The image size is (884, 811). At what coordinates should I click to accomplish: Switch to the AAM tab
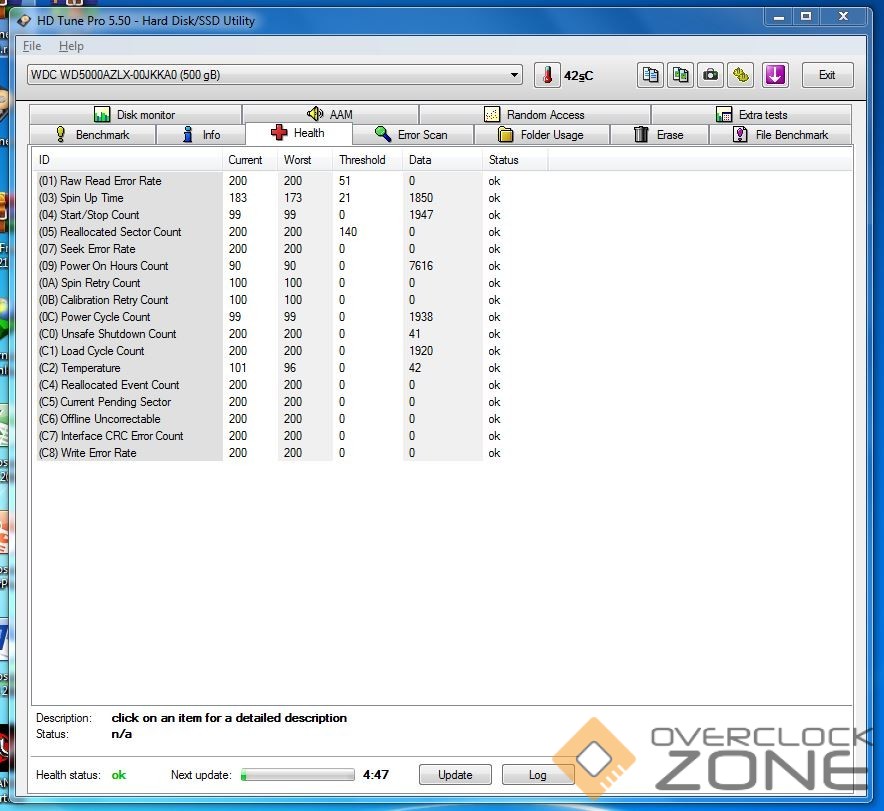coord(330,114)
